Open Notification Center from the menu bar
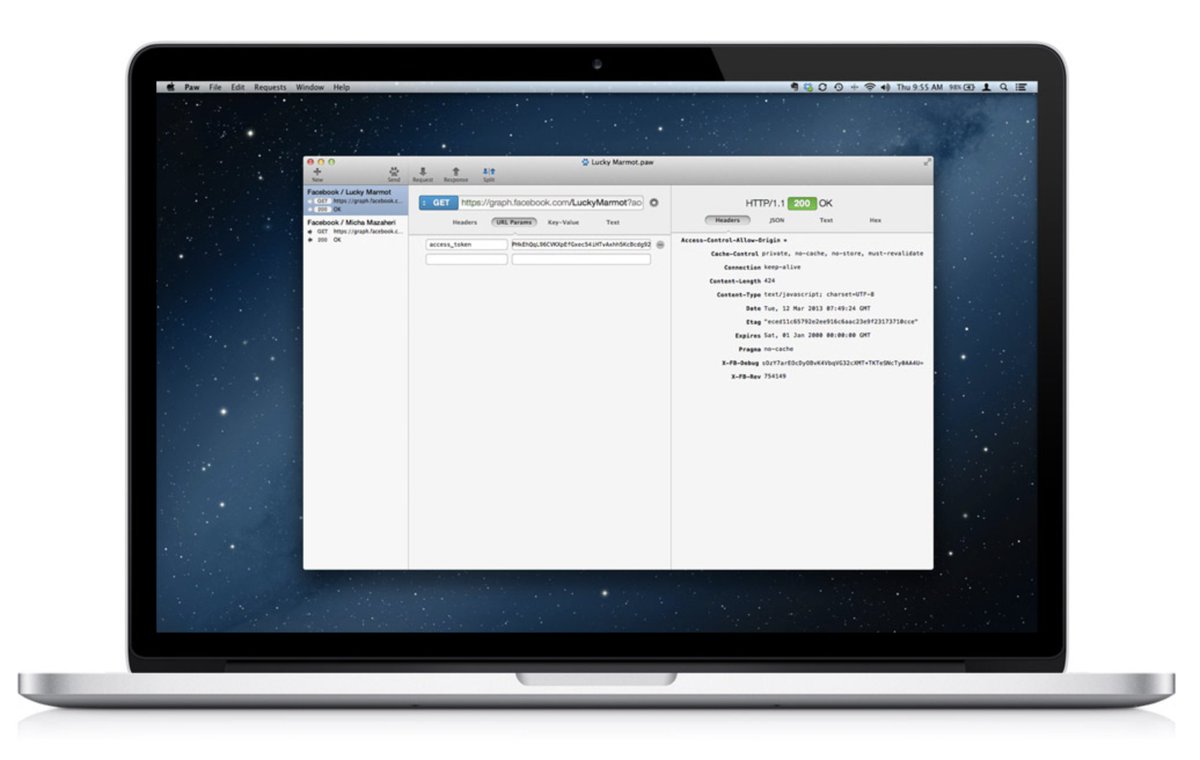This screenshot has width=1200, height=760. pyautogui.click(x=1022, y=87)
